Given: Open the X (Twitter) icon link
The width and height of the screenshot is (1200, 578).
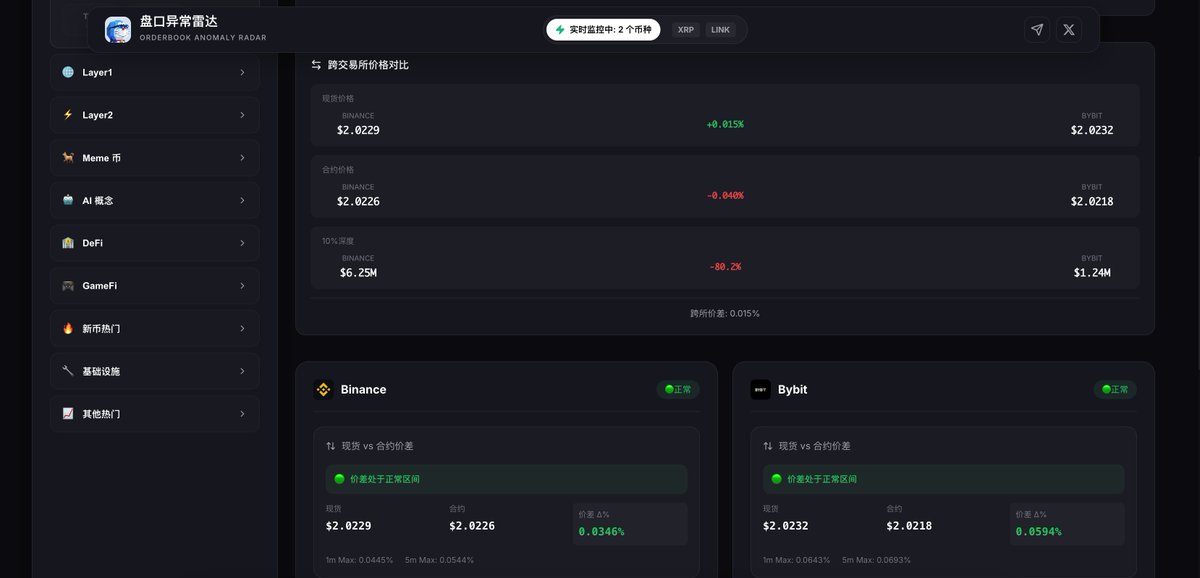Looking at the screenshot, I should click(x=1069, y=30).
